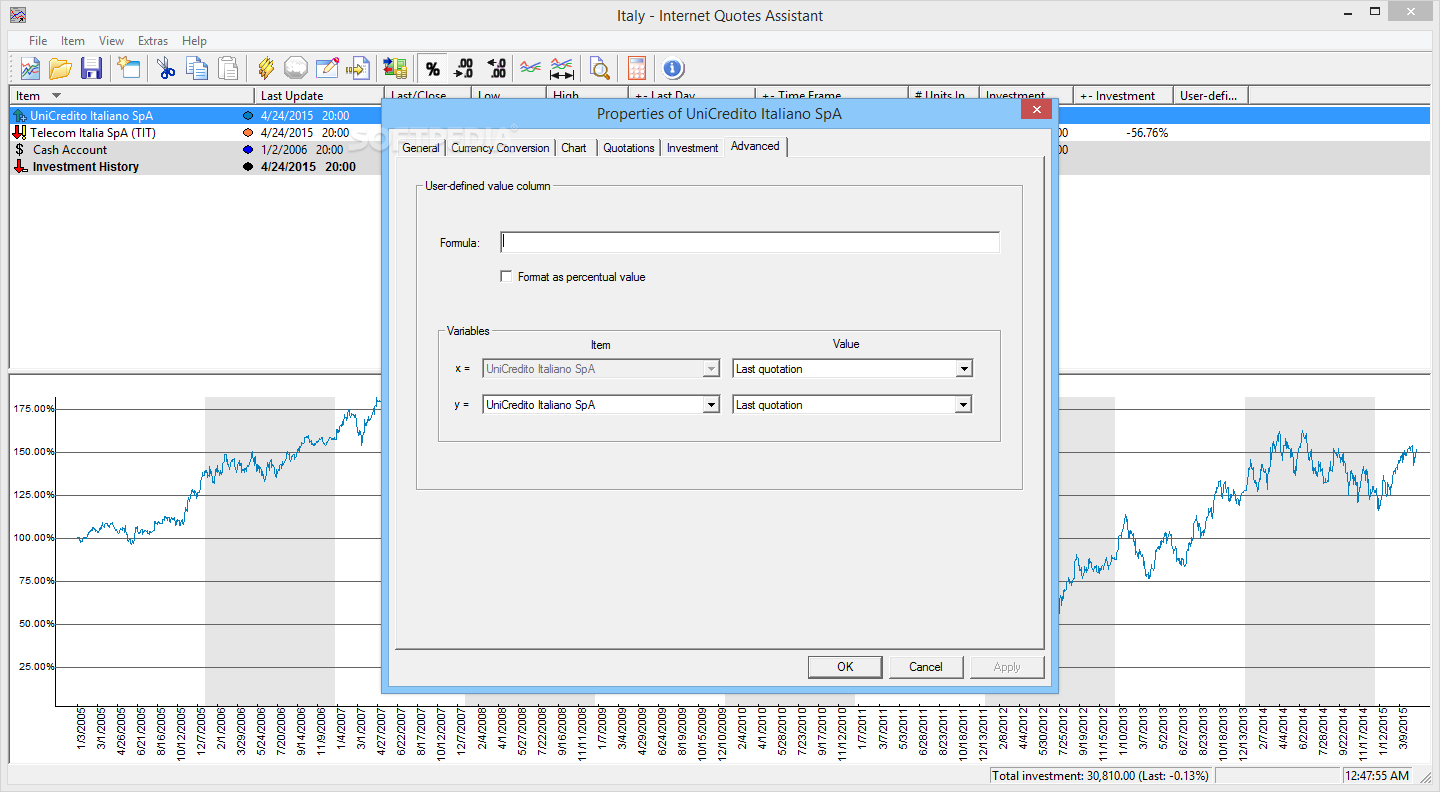
Task: Click the orange color dot for Telecom Italia
Action: tap(248, 132)
